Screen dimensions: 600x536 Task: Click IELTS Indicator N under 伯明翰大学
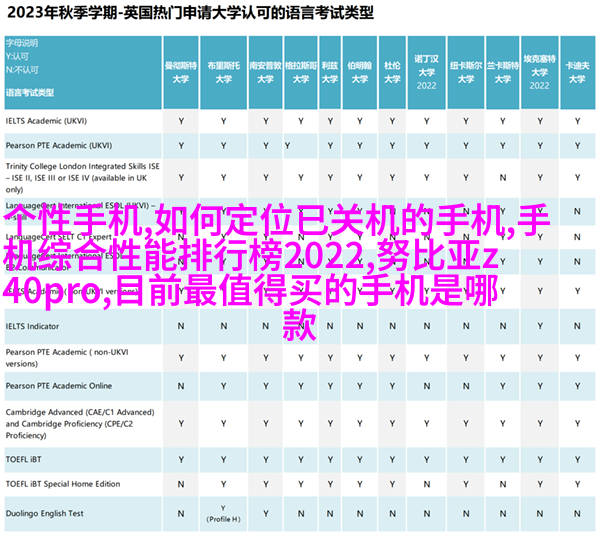pyautogui.click(x=360, y=326)
